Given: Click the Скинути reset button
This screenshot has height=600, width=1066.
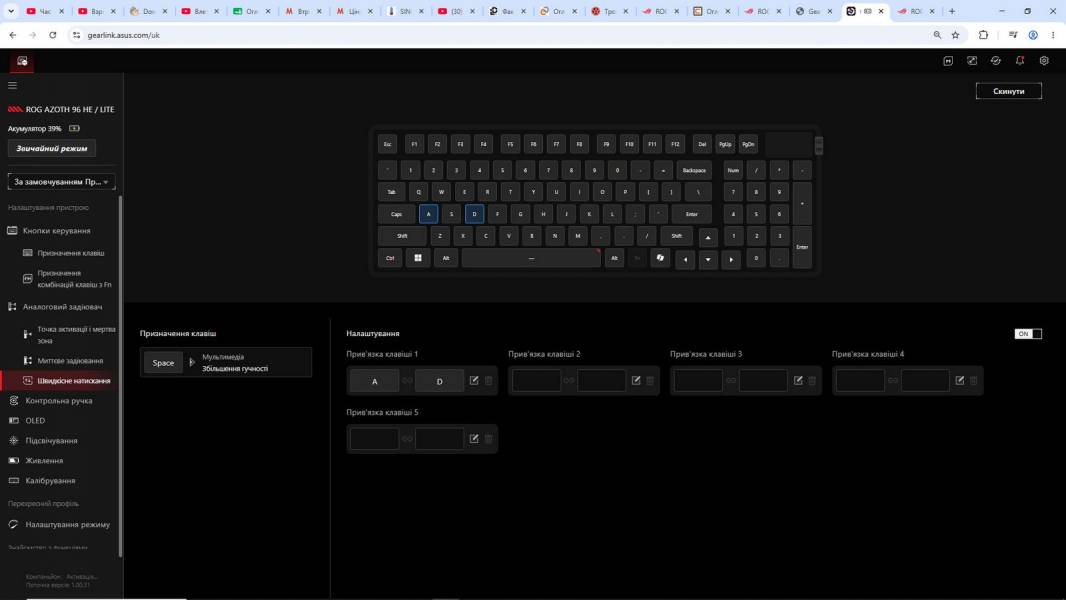Looking at the screenshot, I should point(1008,91).
